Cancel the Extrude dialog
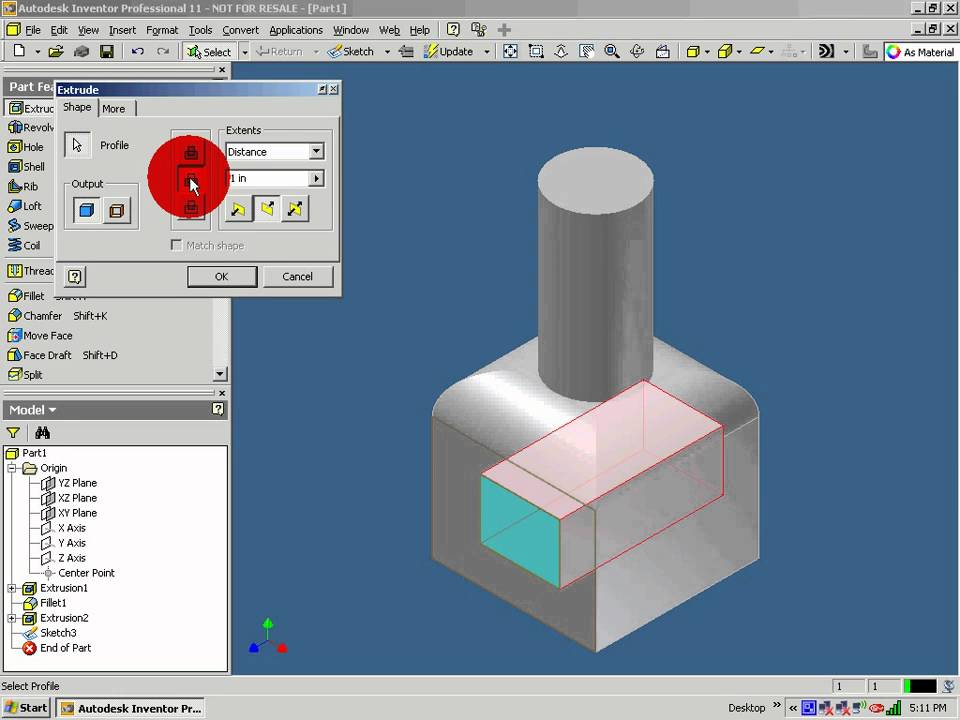The height and width of the screenshot is (720, 960). [x=297, y=277]
